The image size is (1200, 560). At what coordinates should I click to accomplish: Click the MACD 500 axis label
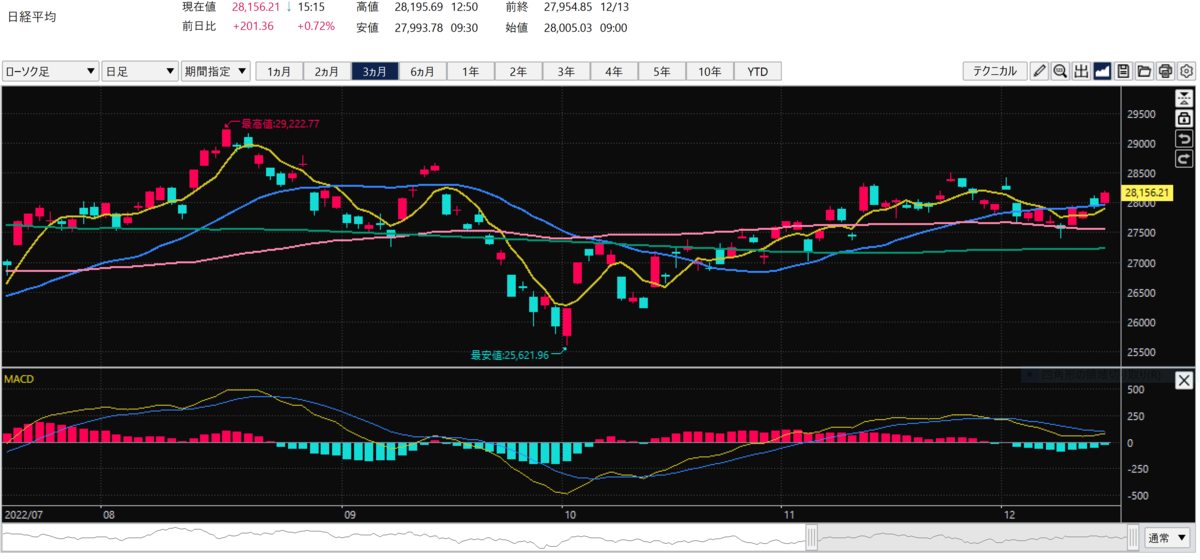point(1134,389)
